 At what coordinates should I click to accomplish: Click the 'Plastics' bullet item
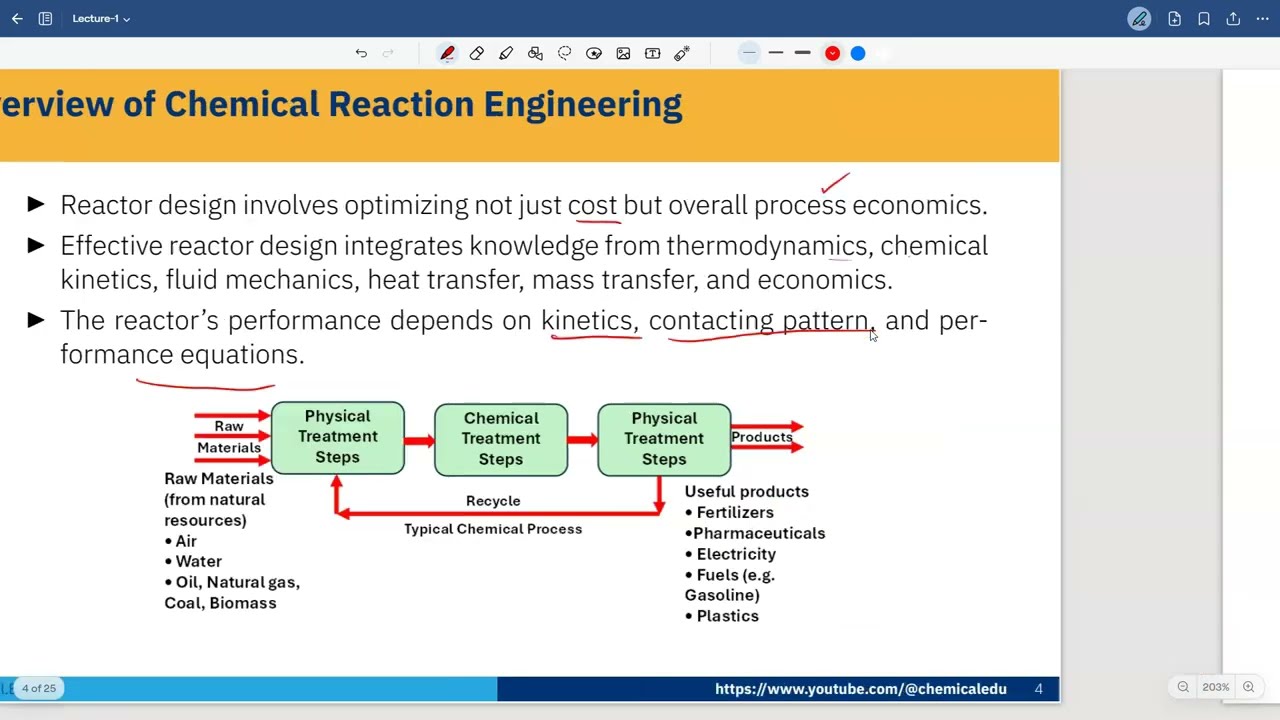coord(722,616)
